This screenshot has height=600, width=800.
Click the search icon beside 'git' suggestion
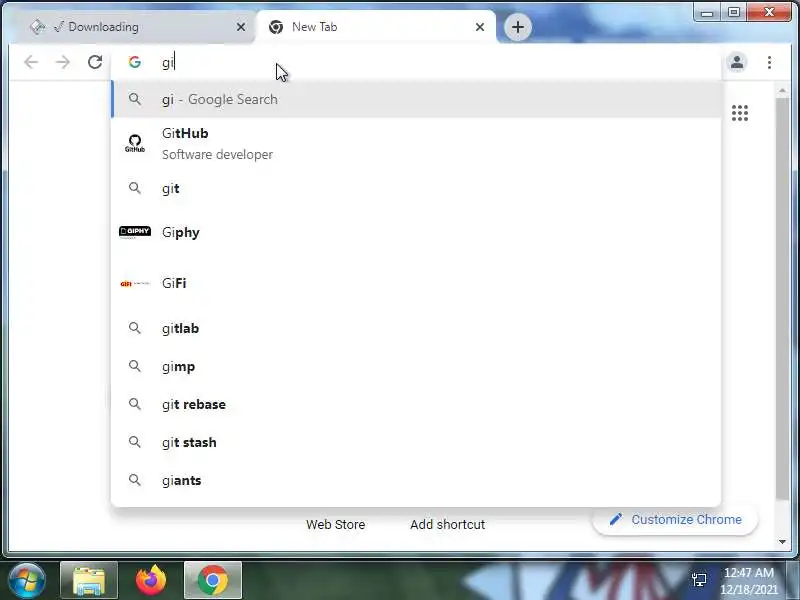[135, 188]
